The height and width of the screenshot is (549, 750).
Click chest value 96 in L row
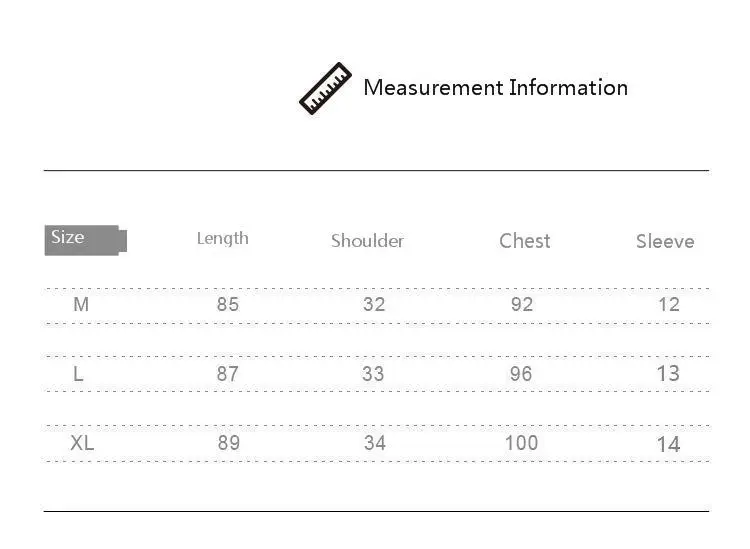tap(521, 373)
